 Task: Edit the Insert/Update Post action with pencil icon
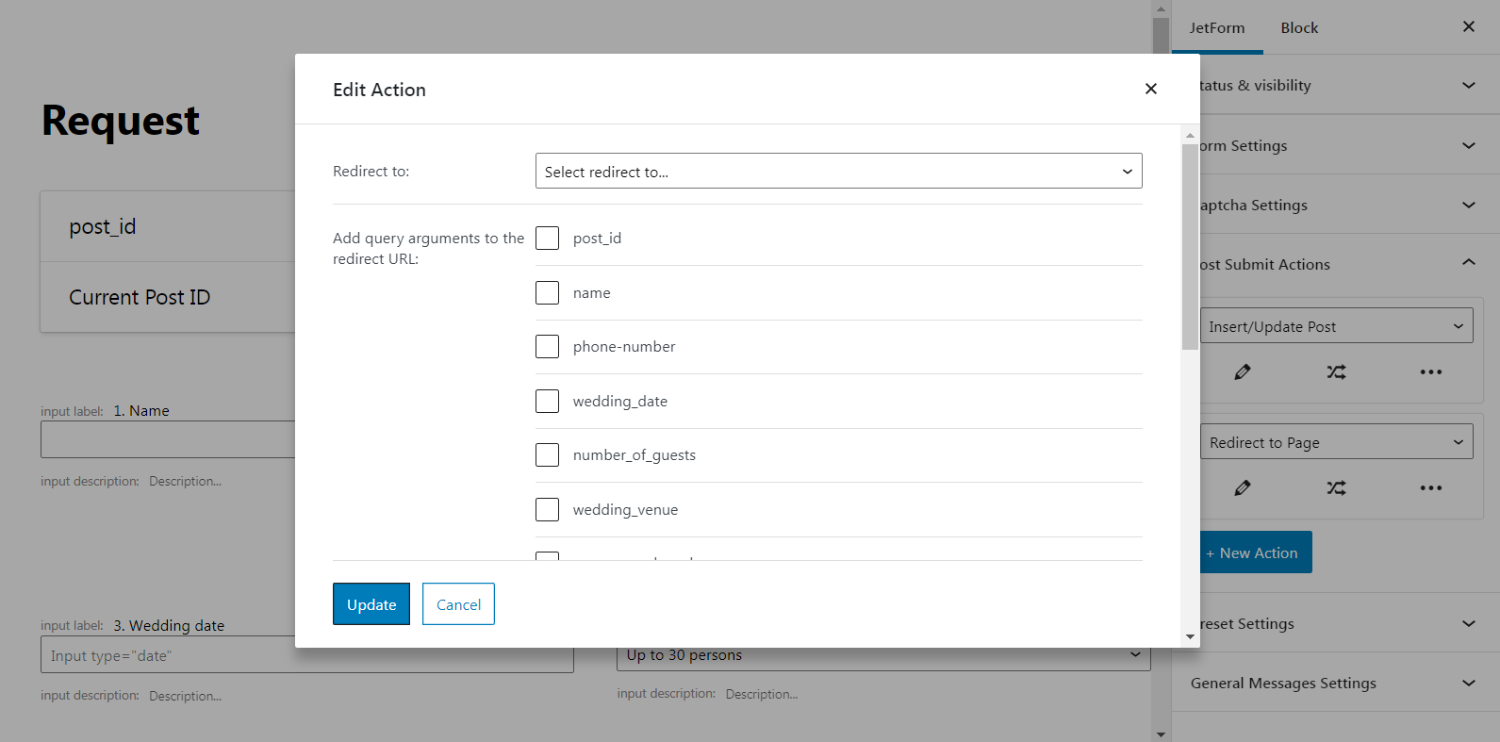point(1242,371)
